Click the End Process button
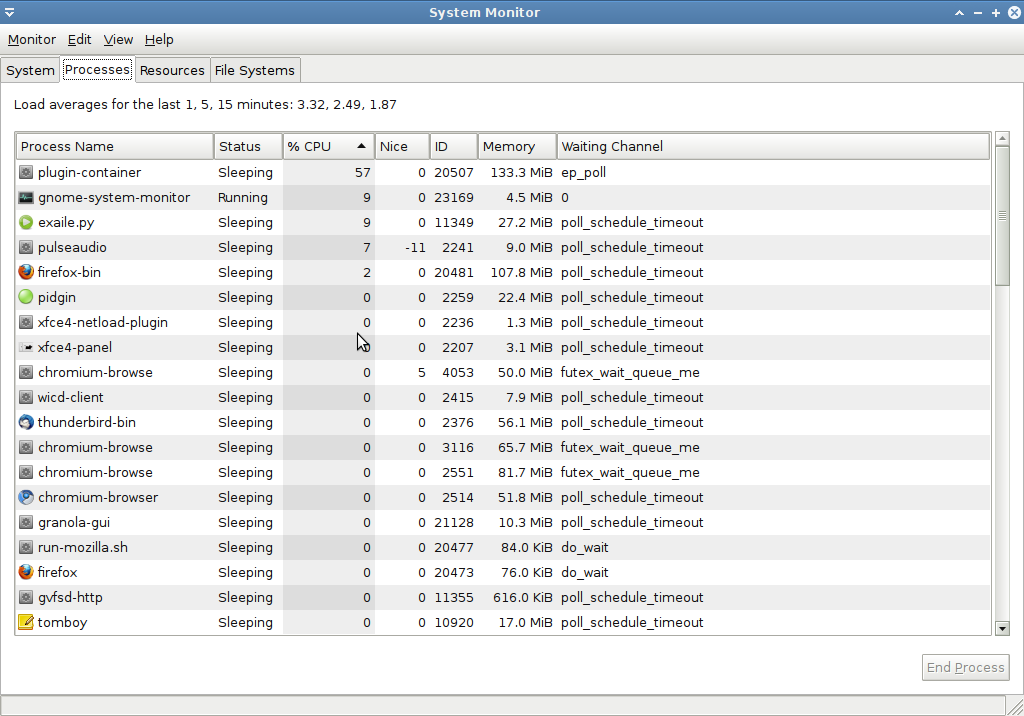Viewport: 1024px width, 716px height. (x=965, y=668)
